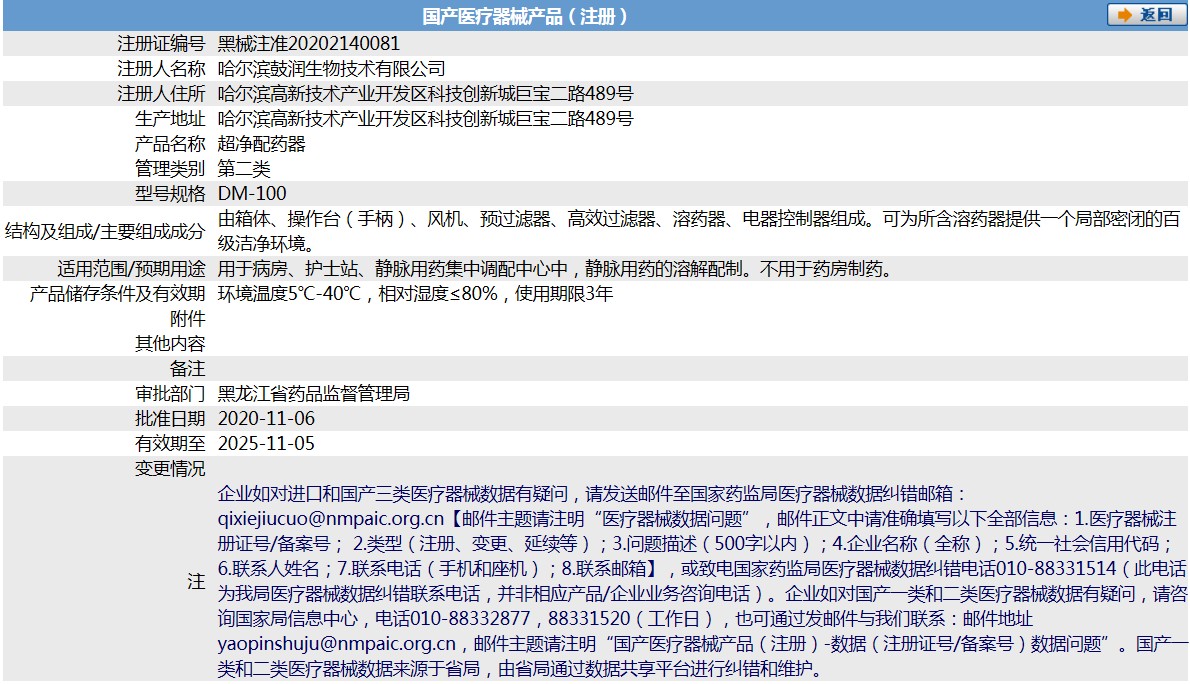The height and width of the screenshot is (684, 1190).
Task: Select phone number 010-88331514 in the notice
Action: click(x=1056, y=569)
